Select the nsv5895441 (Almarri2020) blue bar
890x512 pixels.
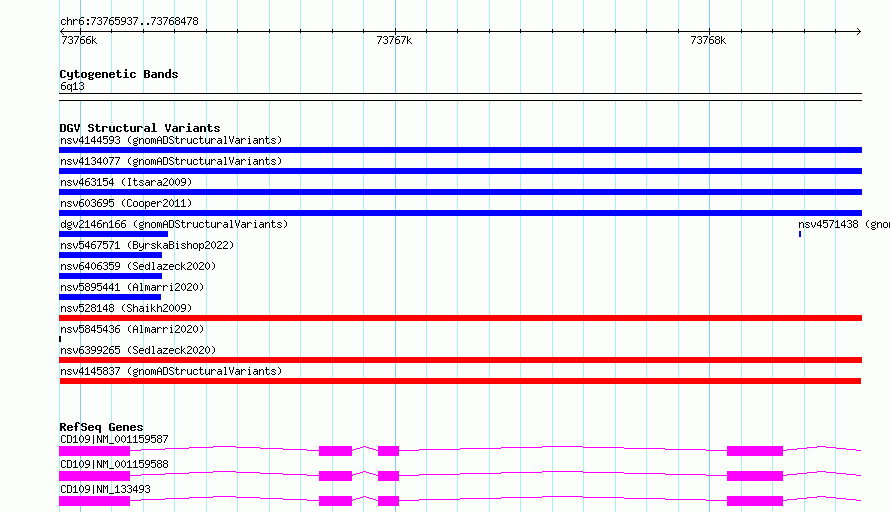(110, 297)
